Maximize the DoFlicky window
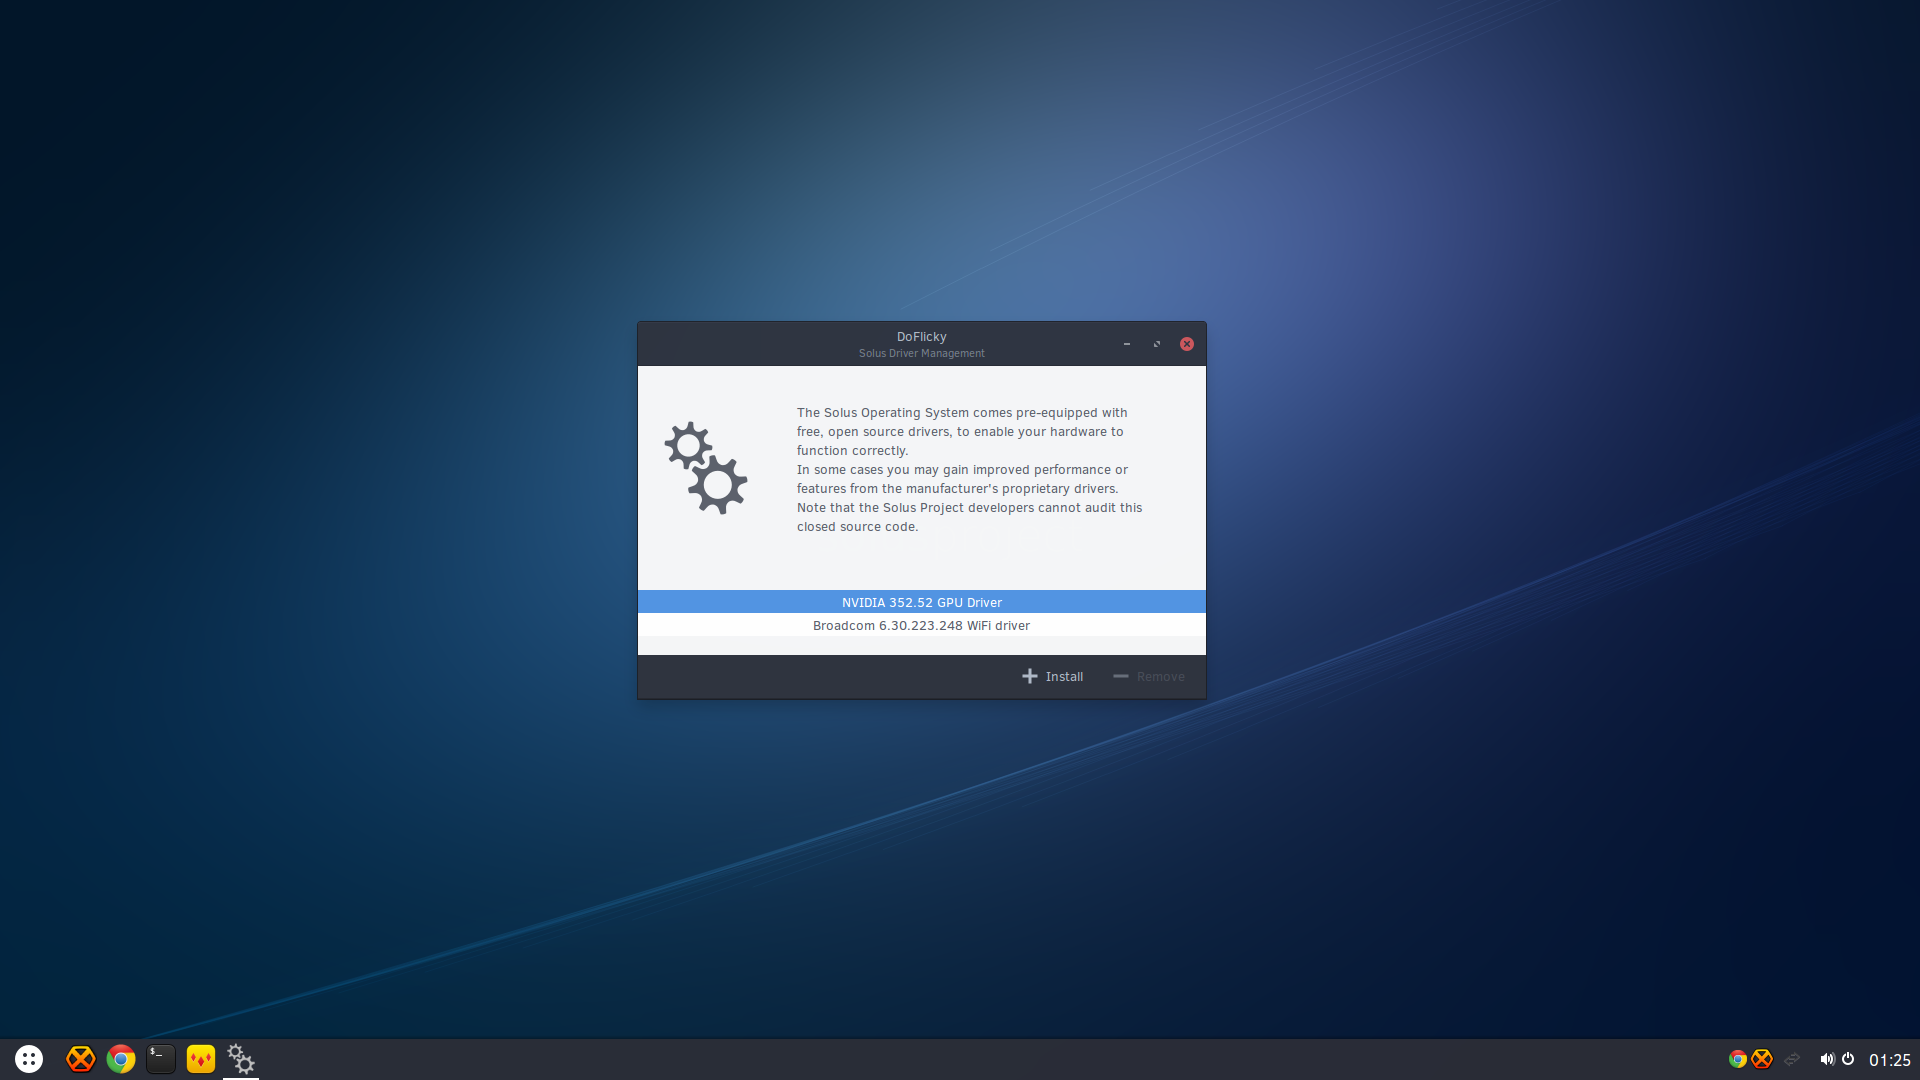 pyautogui.click(x=1157, y=344)
